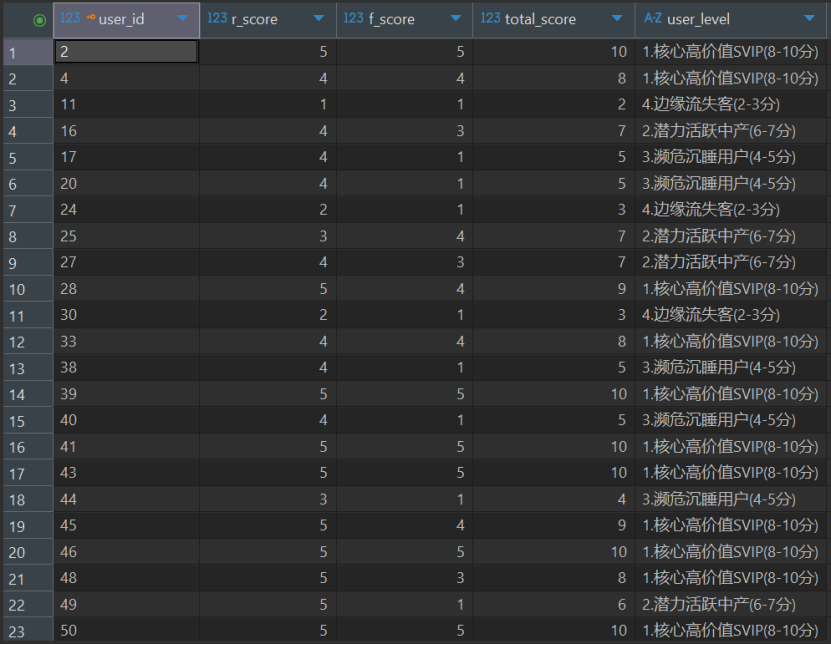
Task: Click the key icon beside user_id
Action: pyautogui.click(x=91, y=17)
